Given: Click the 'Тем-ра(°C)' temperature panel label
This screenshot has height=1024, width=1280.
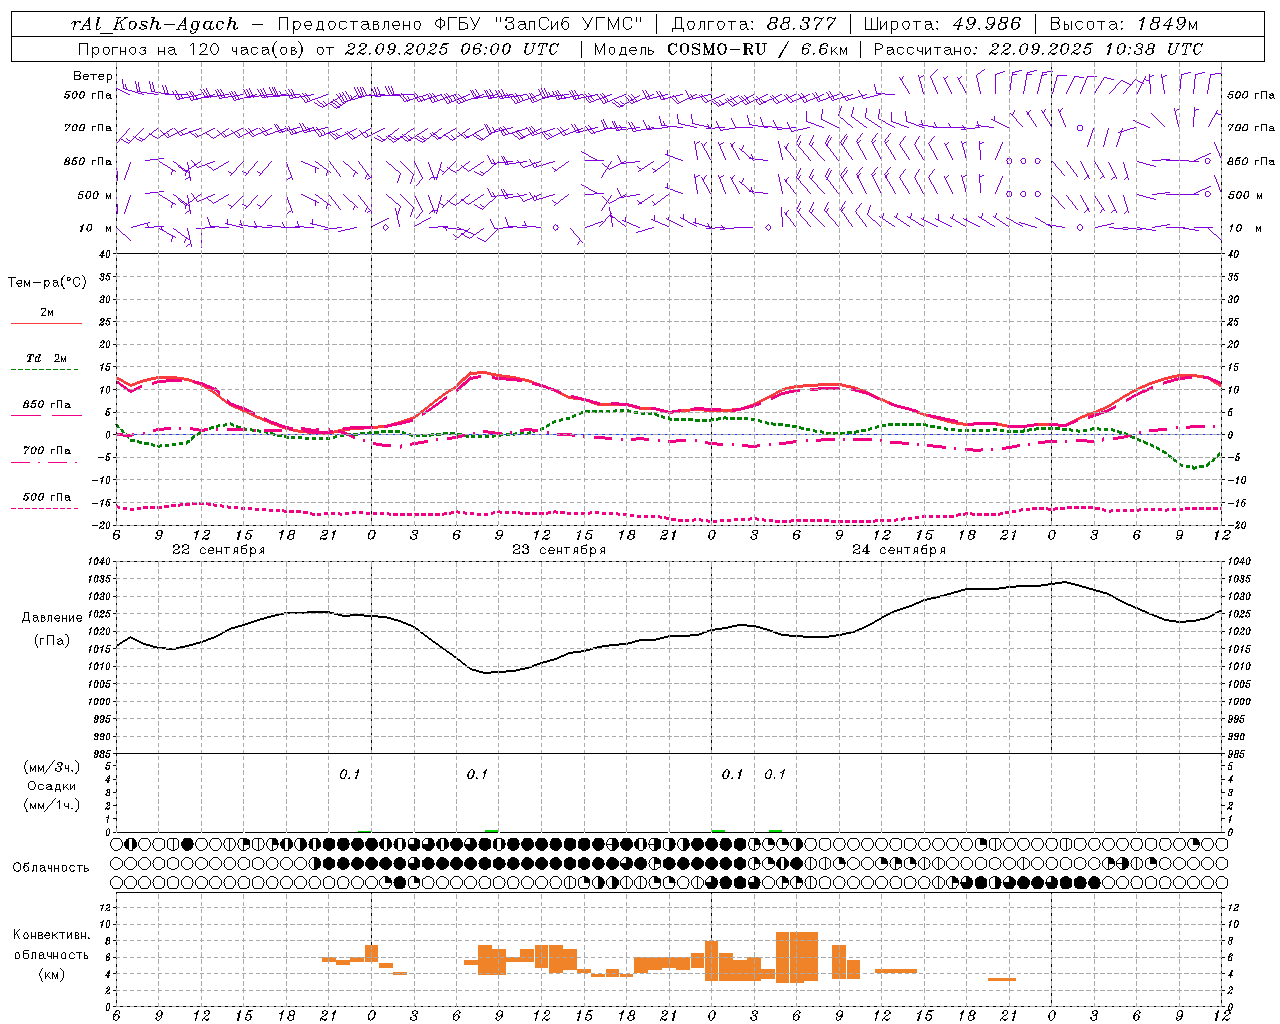Looking at the screenshot, I should 47,283.
